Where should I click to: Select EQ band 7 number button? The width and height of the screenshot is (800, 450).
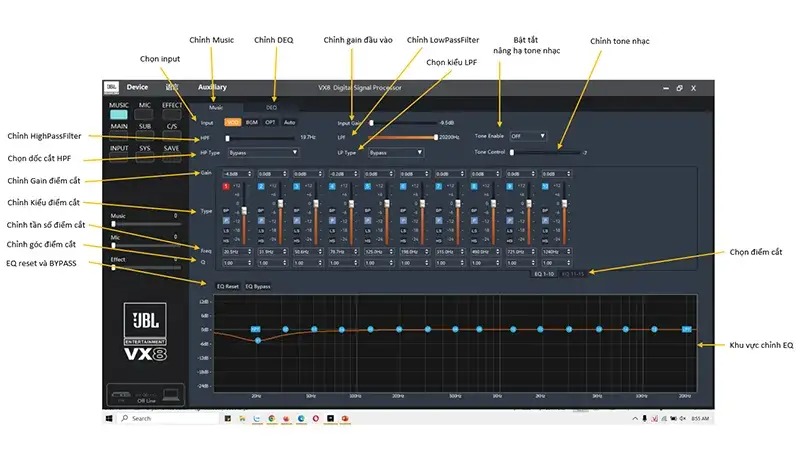[439, 186]
